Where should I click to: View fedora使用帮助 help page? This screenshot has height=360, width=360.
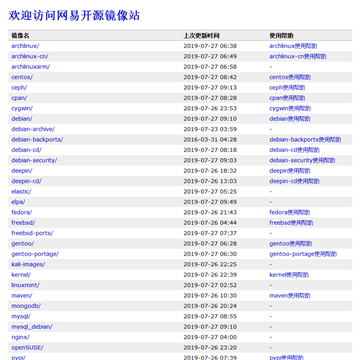pyautogui.click(x=290, y=212)
